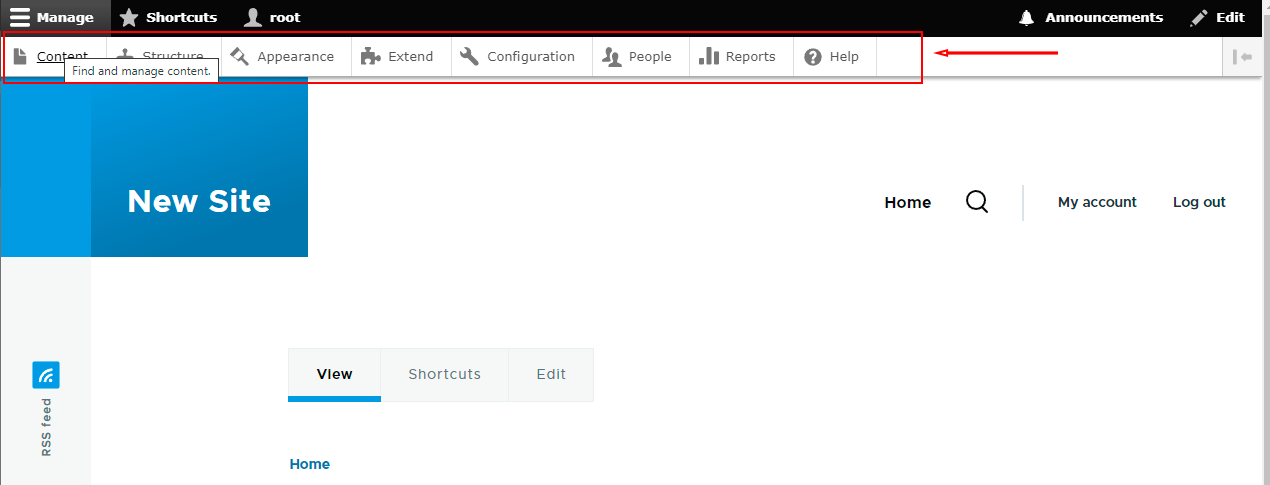Click the My account link
The width and height of the screenshot is (1270, 485).
pyautogui.click(x=1097, y=202)
